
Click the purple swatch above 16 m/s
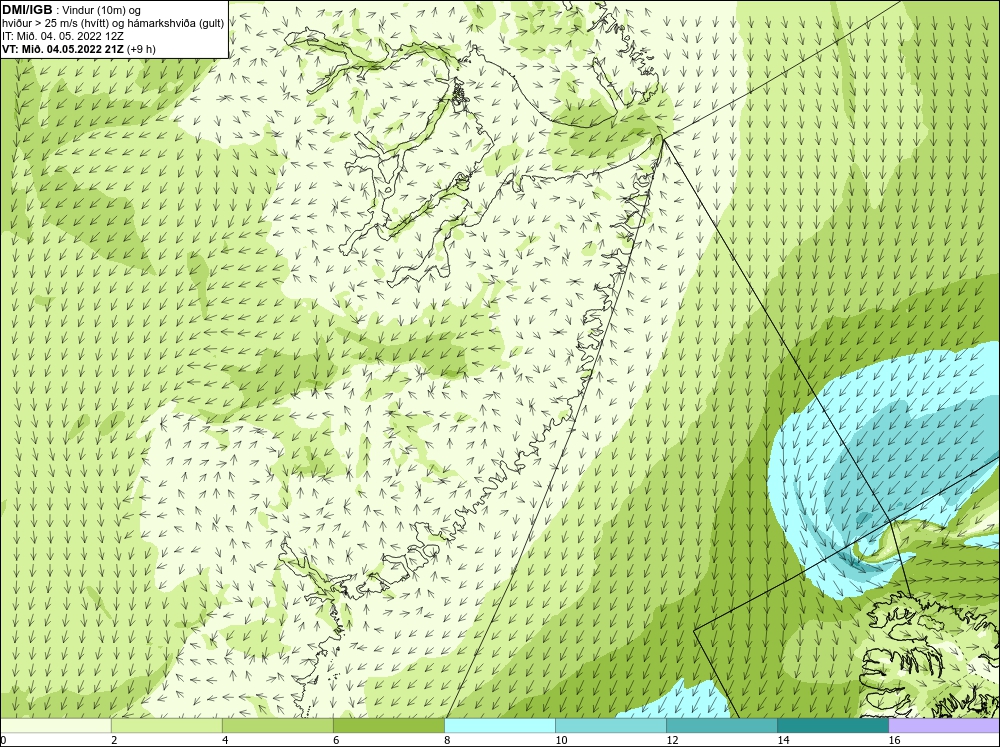pos(944,725)
